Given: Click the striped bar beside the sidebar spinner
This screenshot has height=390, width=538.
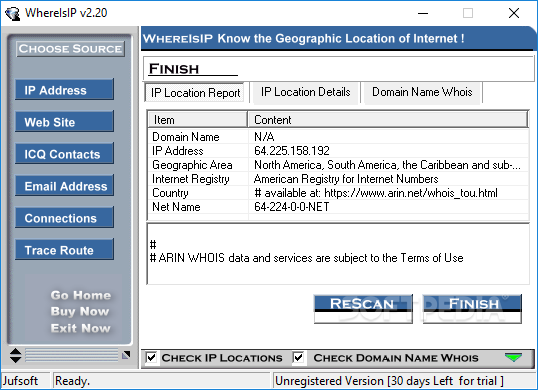Looking at the screenshot, I should (x=72, y=355).
